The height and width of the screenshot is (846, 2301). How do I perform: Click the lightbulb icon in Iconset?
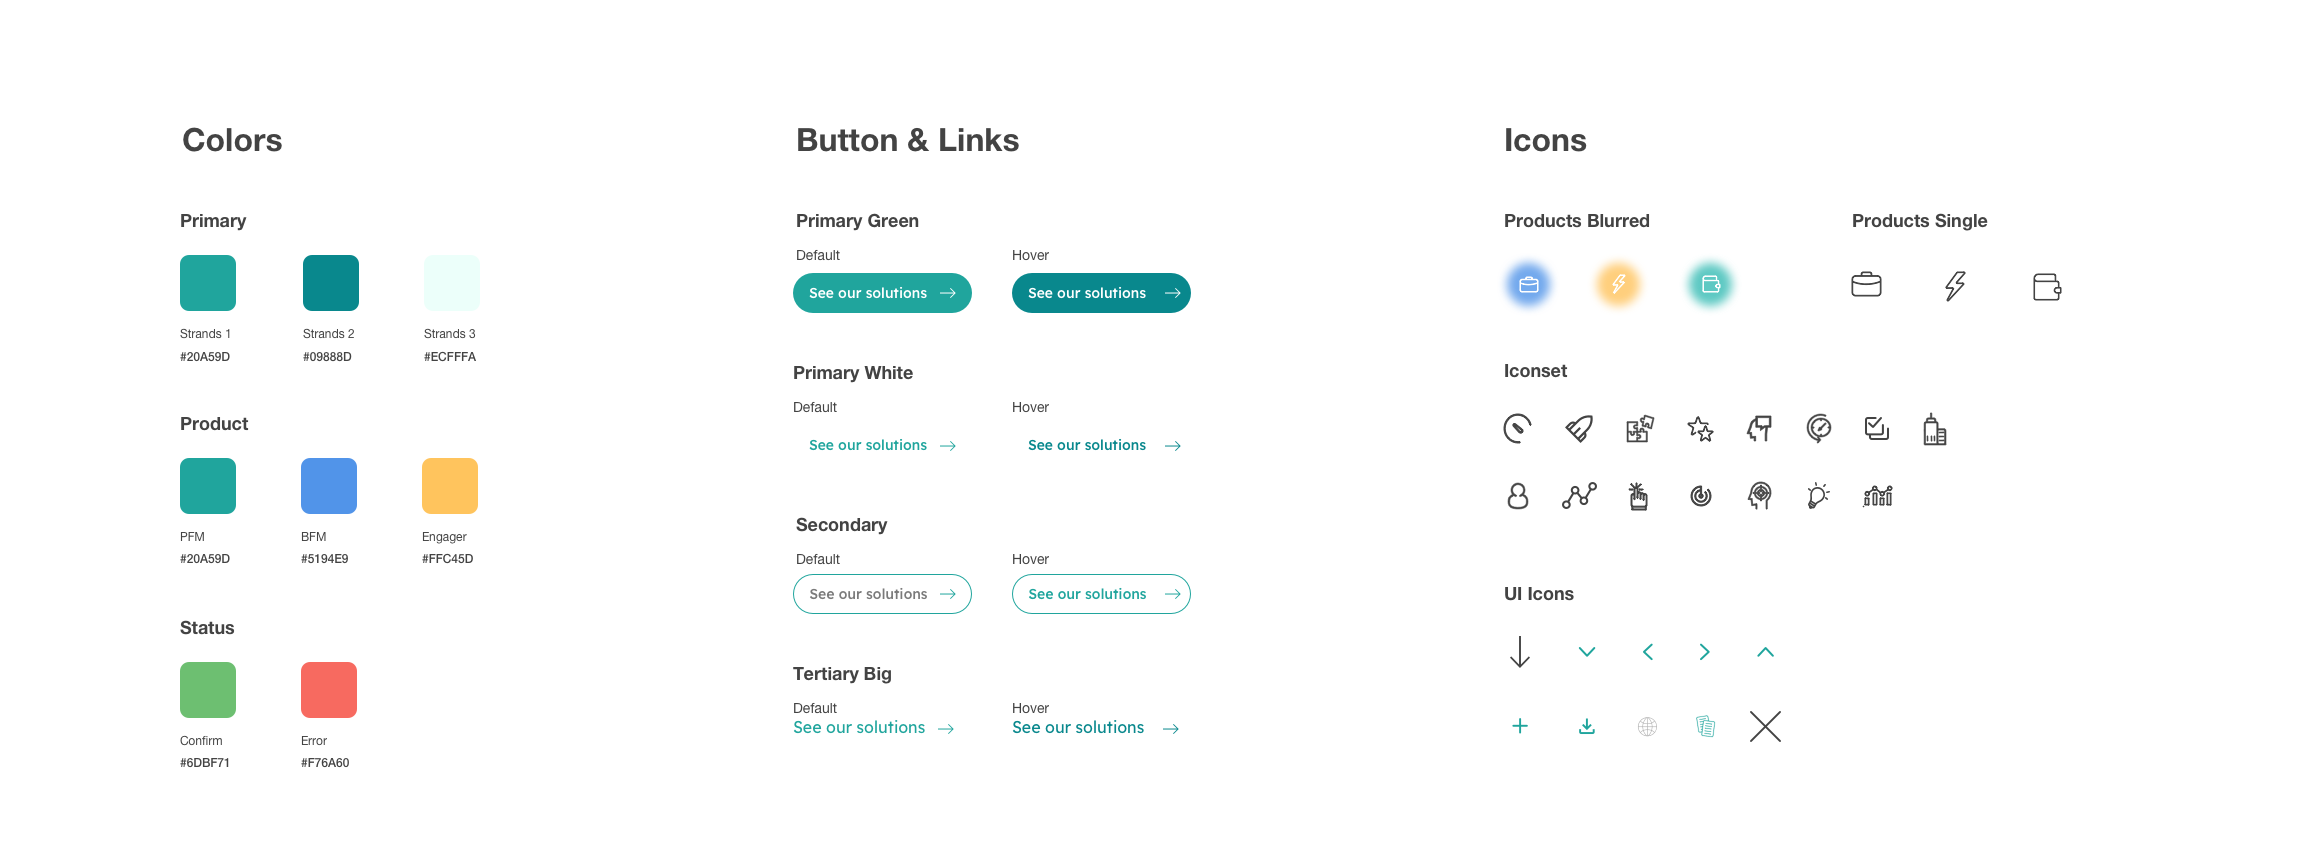click(x=1818, y=495)
